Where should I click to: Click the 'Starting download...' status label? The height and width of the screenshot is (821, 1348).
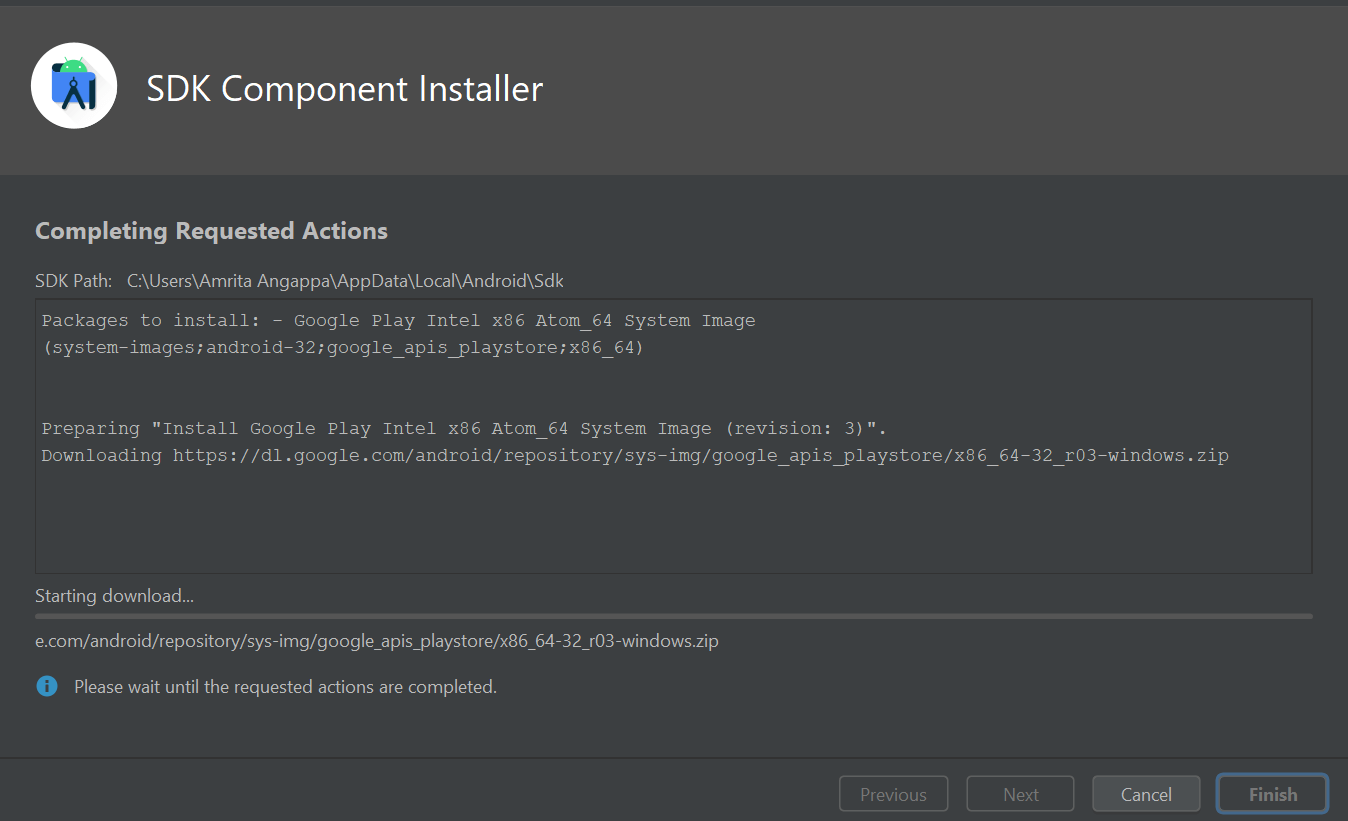click(113, 595)
